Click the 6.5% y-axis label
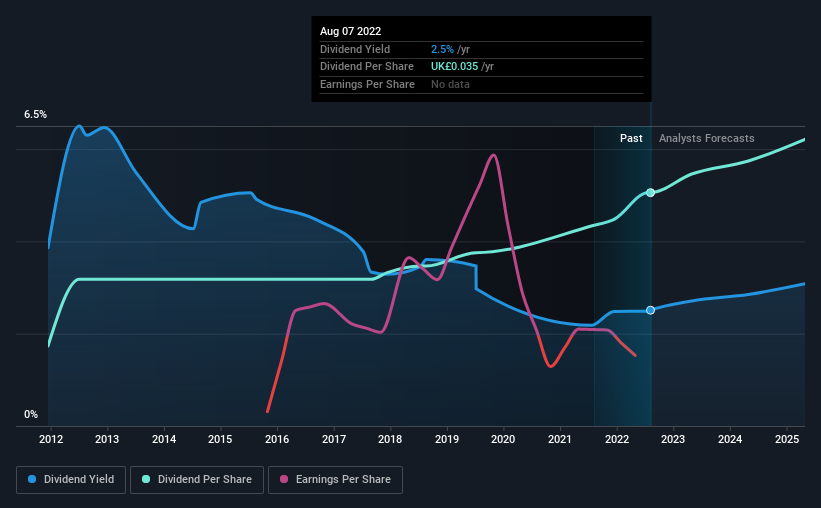The height and width of the screenshot is (508, 821). (x=35, y=115)
